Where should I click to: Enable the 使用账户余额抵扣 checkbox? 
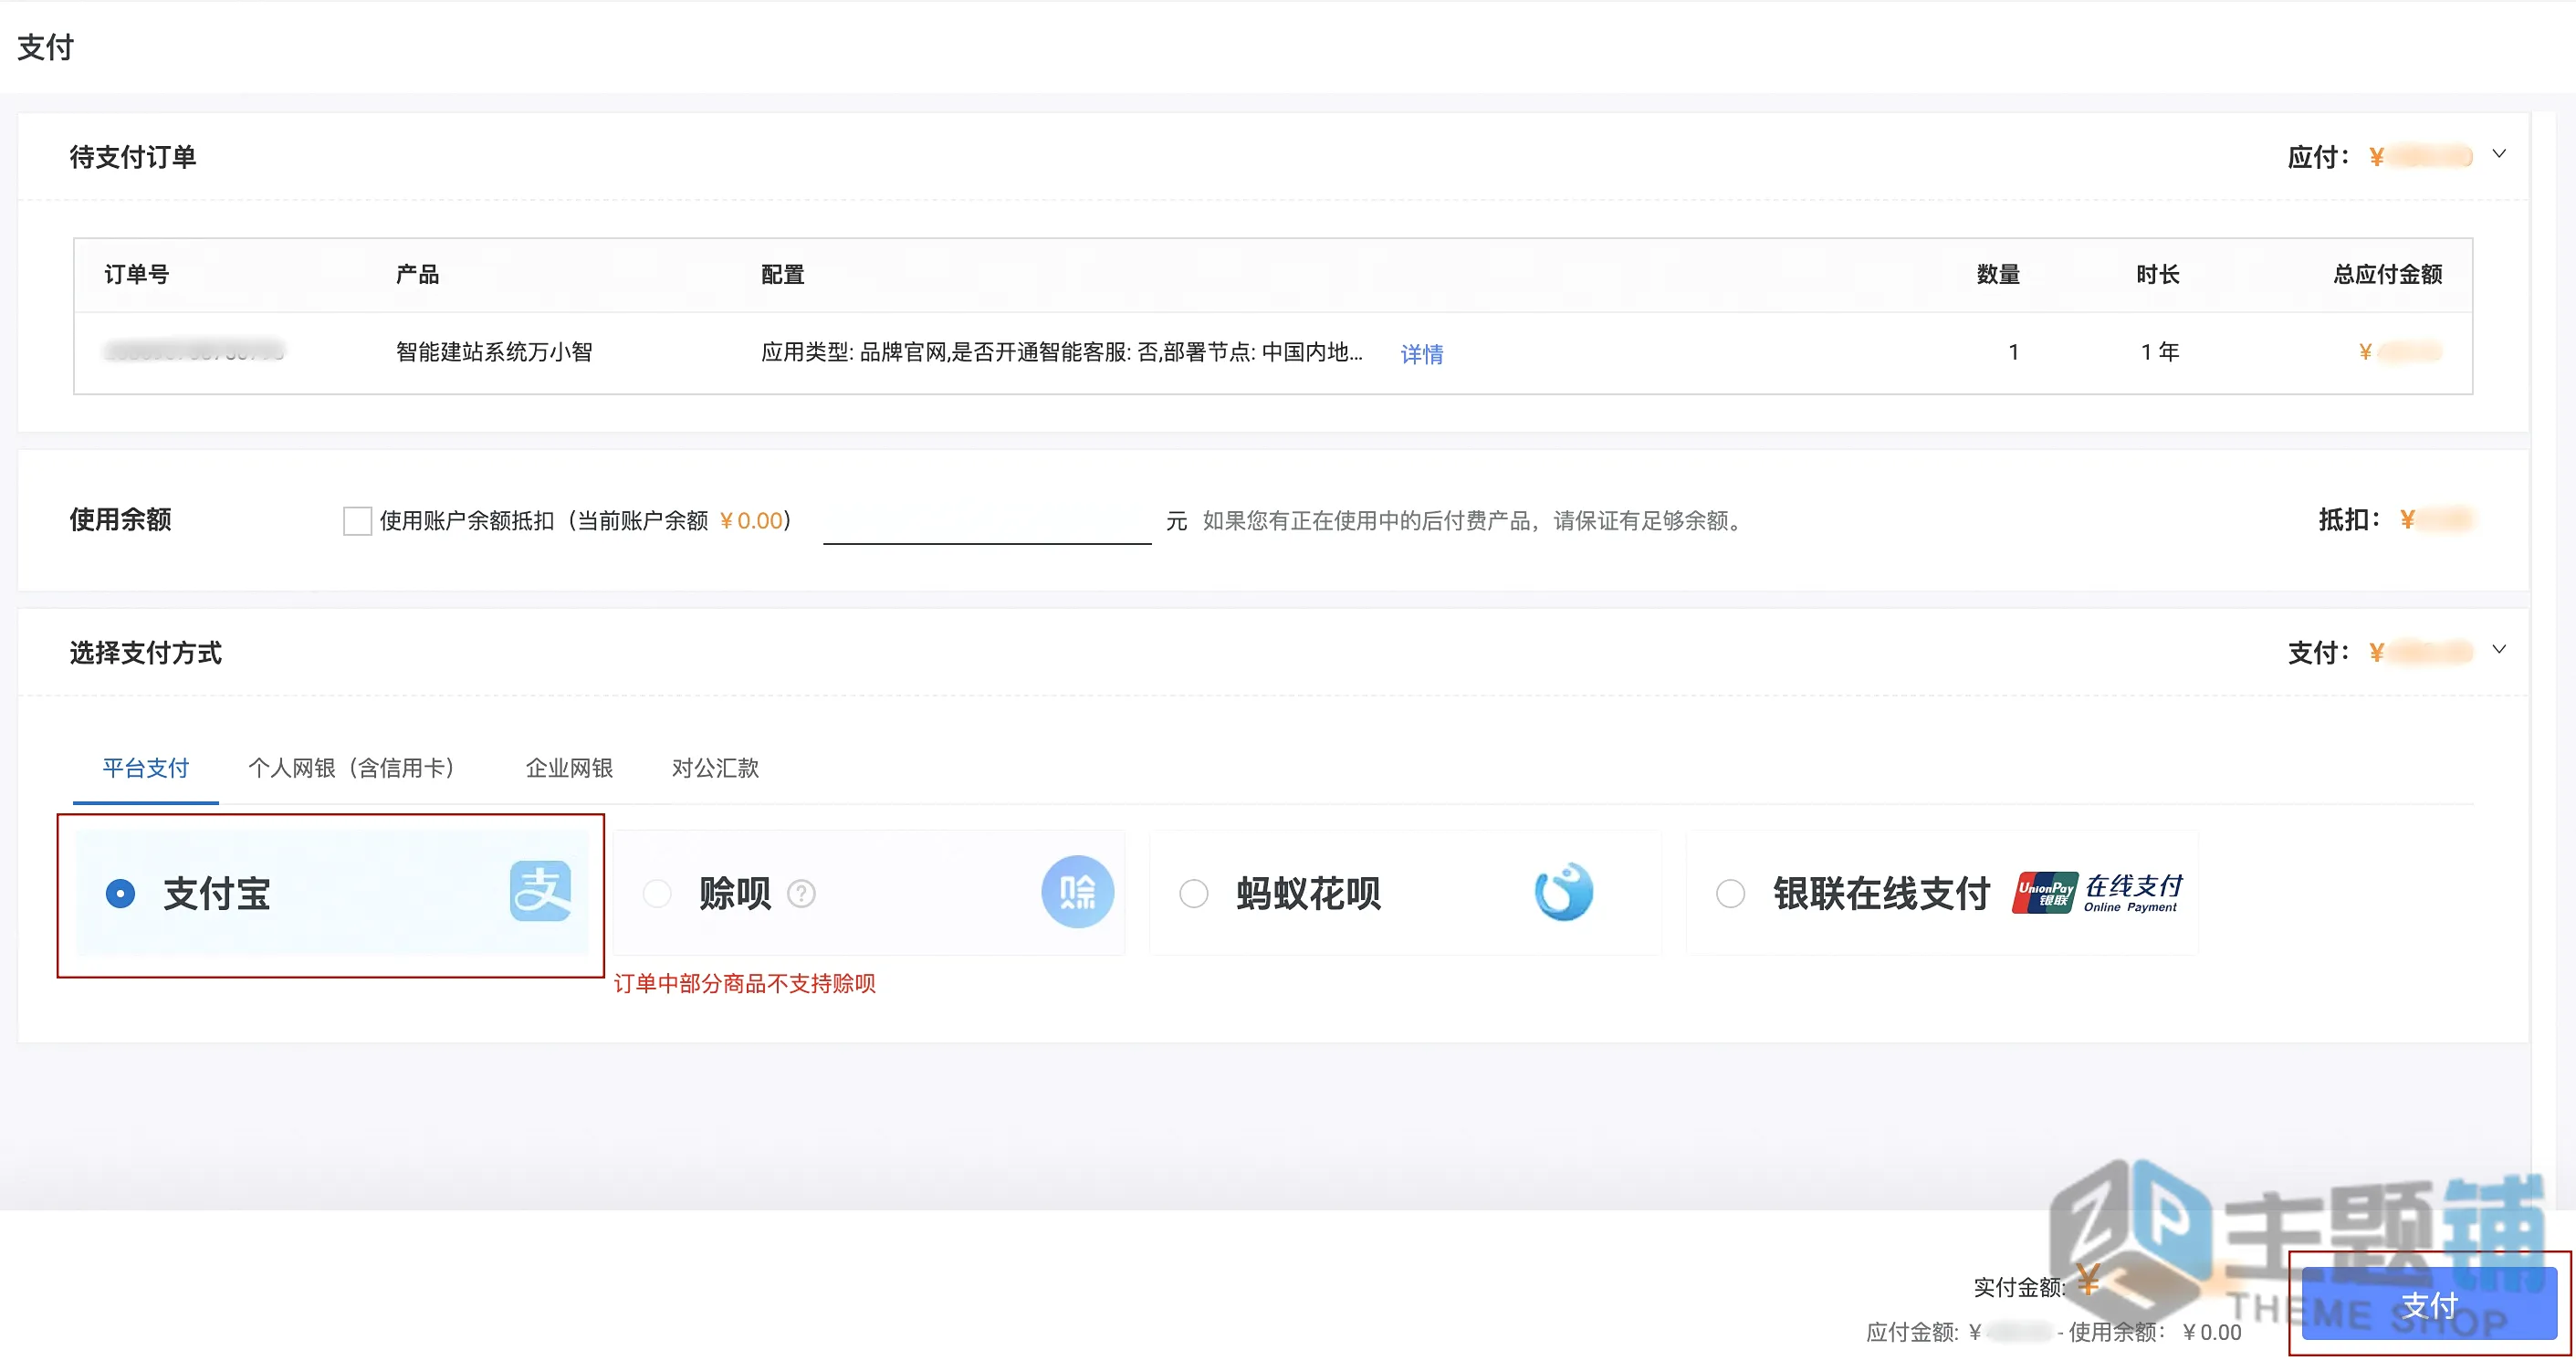click(x=357, y=520)
